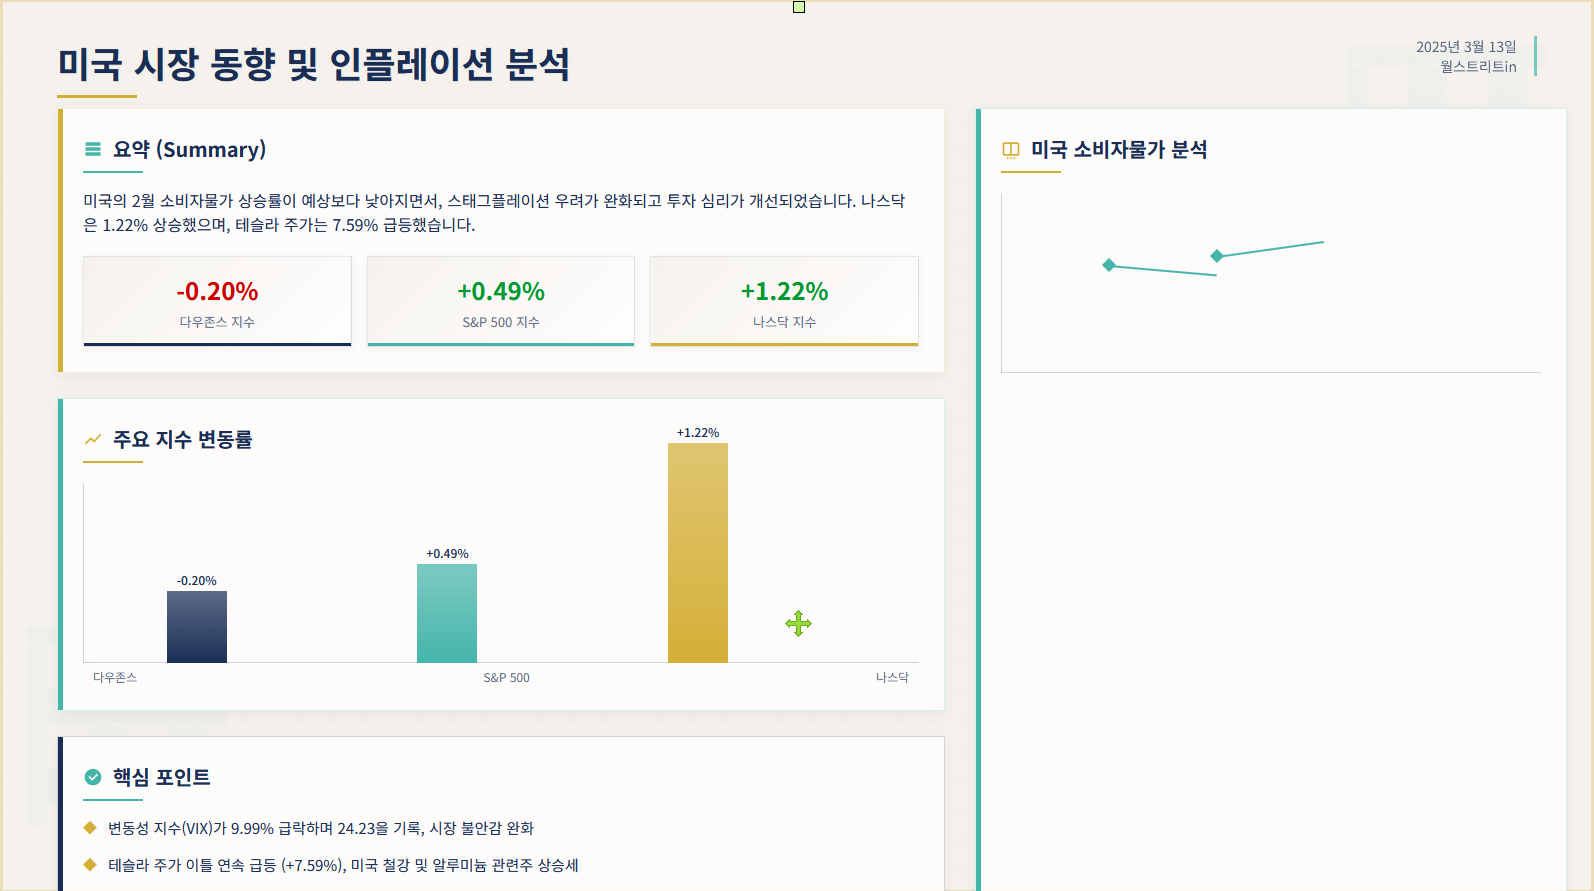Click the summary list icon beside 요약

click(x=93, y=149)
